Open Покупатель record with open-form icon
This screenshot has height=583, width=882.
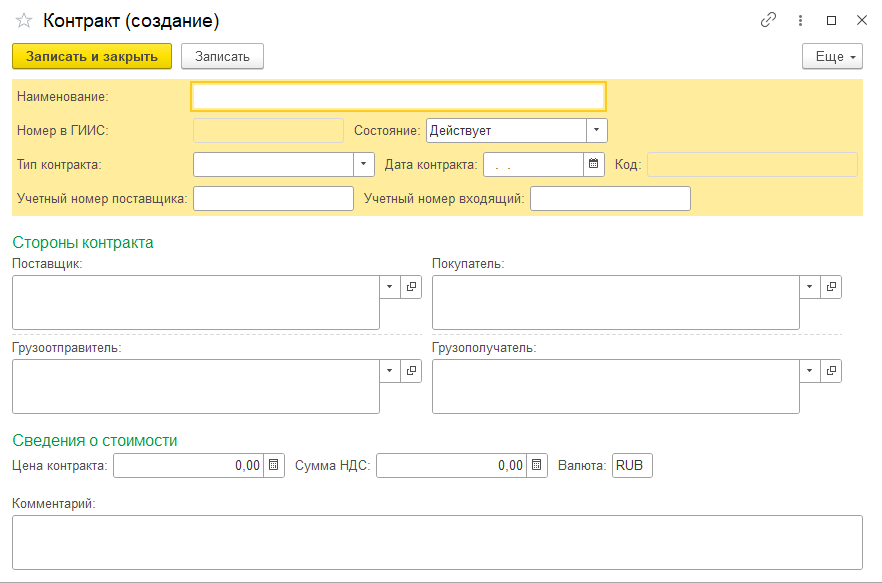click(831, 287)
